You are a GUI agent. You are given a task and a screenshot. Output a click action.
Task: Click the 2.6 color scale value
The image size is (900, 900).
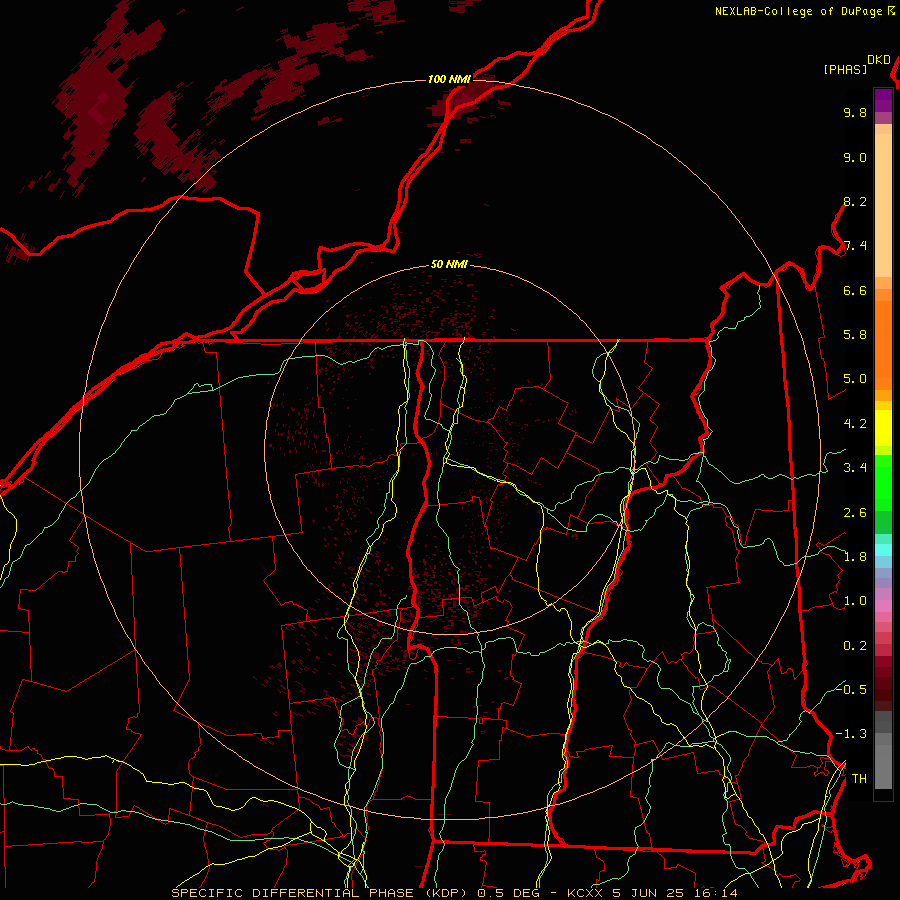(x=855, y=513)
